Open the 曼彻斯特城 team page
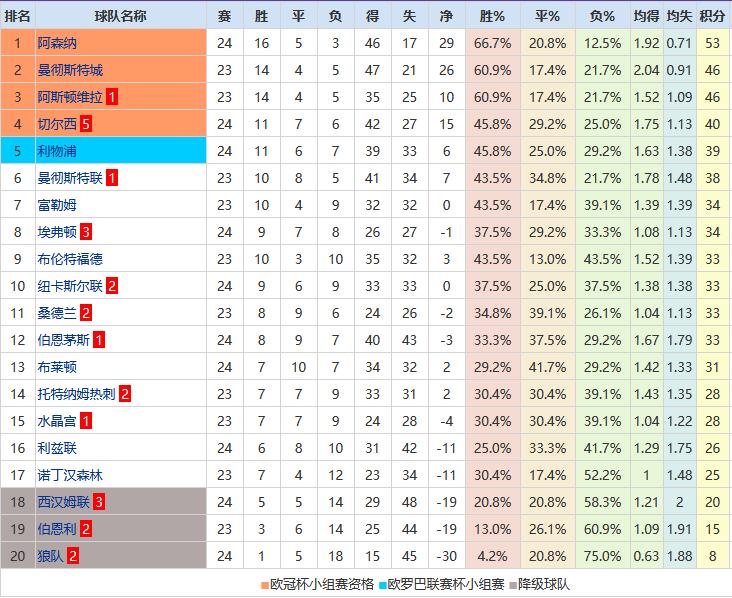Screen dimensions: 732x598 pyautogui.click(x=70, y=70)
